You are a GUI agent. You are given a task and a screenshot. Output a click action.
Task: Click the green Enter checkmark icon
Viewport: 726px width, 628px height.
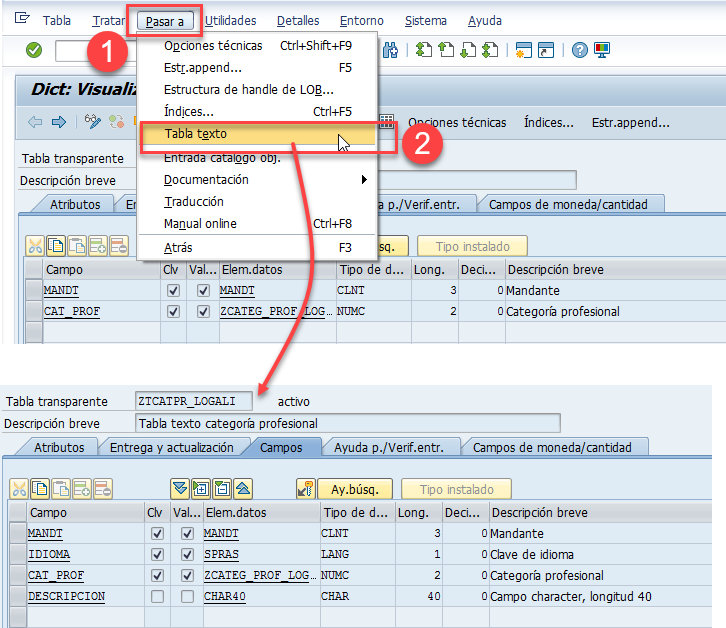34,50
